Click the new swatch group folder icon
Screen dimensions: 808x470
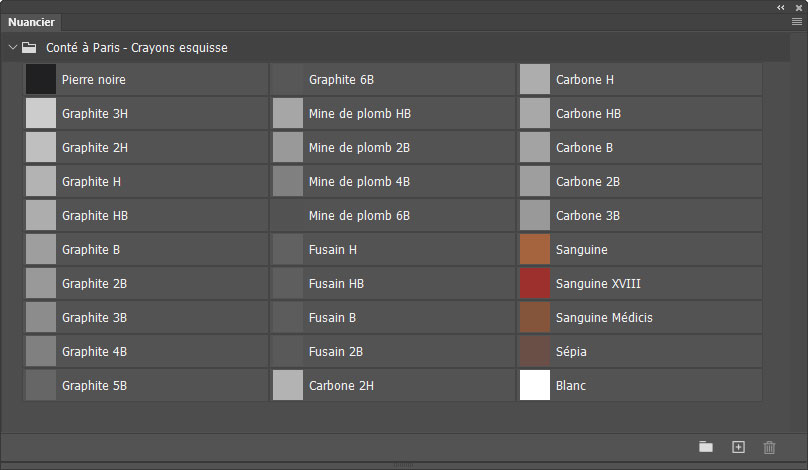(706, 447)
